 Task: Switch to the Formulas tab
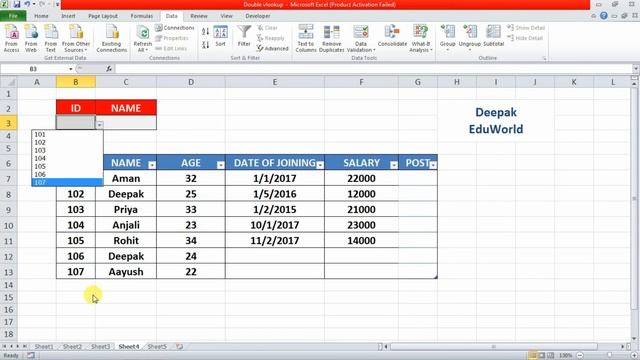[x=142, y=16]
